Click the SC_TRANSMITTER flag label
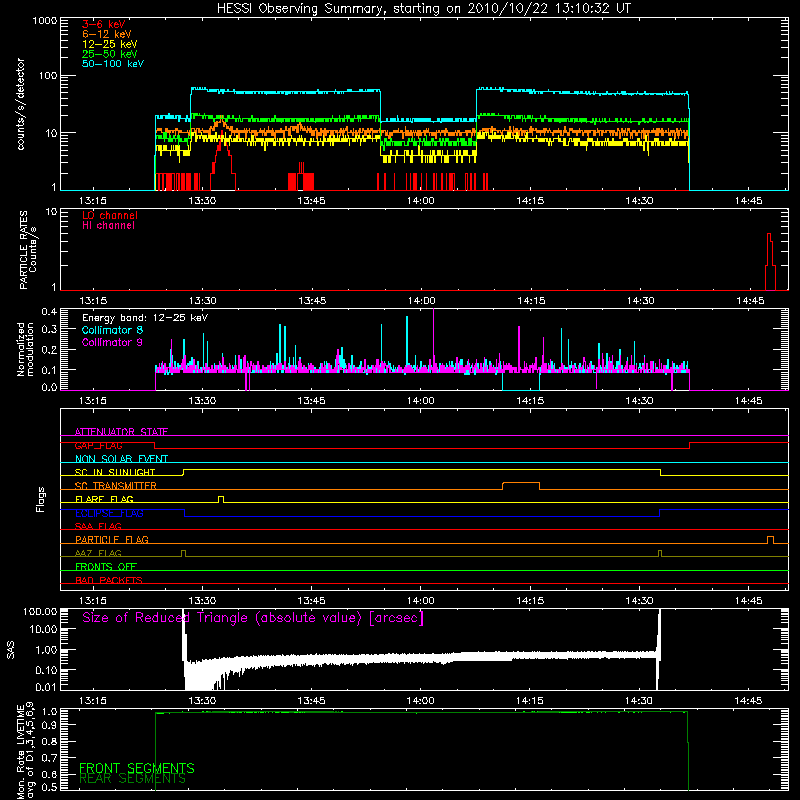The height and width of the screenshot is (800, 800). click(x=116, y=485)
